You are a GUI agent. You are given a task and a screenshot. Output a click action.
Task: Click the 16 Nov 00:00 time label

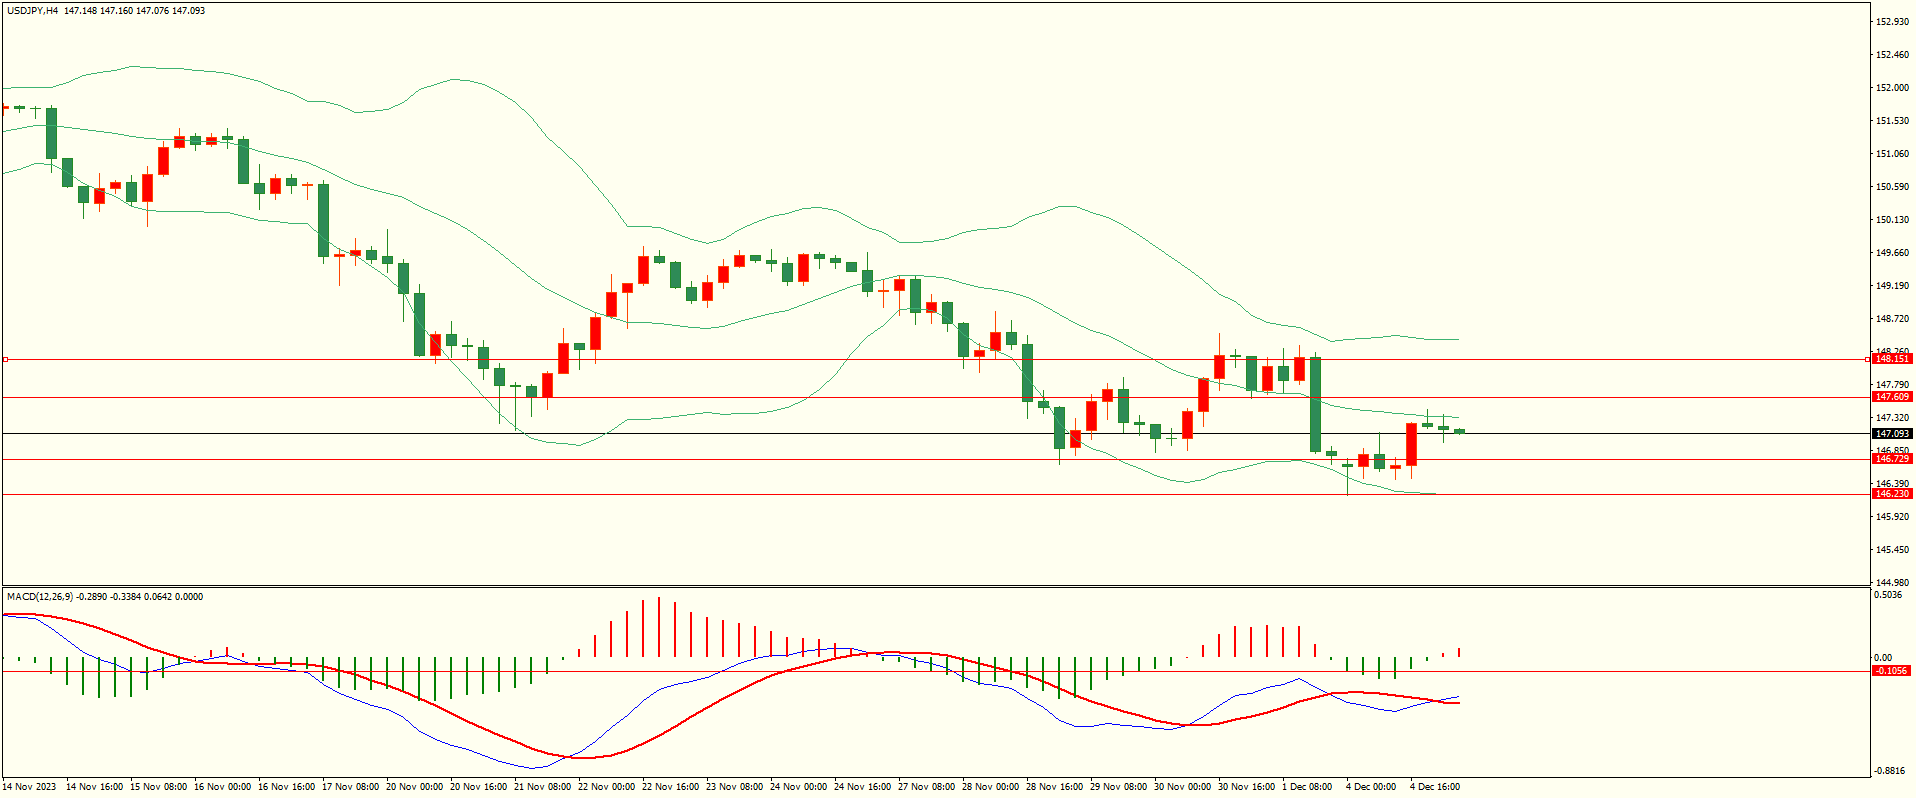pos(222,787)
